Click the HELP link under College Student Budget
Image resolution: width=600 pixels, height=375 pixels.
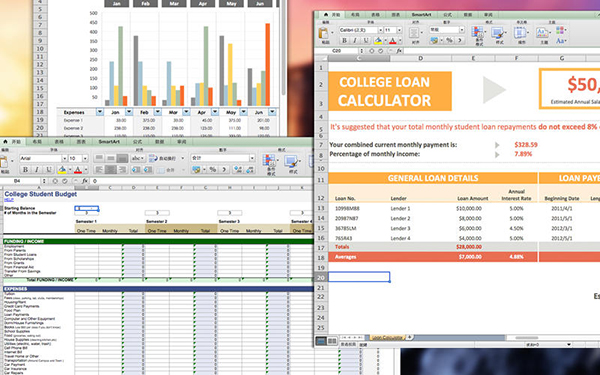click(8, 200)
